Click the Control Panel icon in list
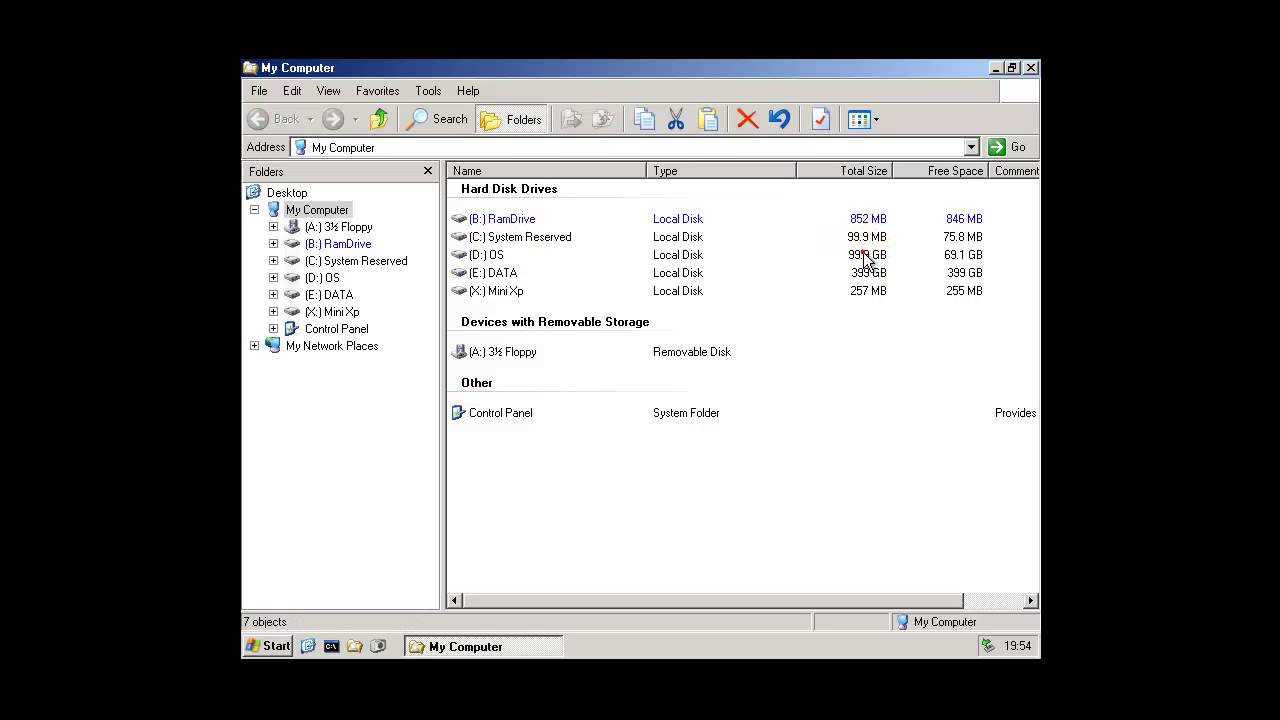This screenshot has width=1280, height=720. tap(459, 413)
